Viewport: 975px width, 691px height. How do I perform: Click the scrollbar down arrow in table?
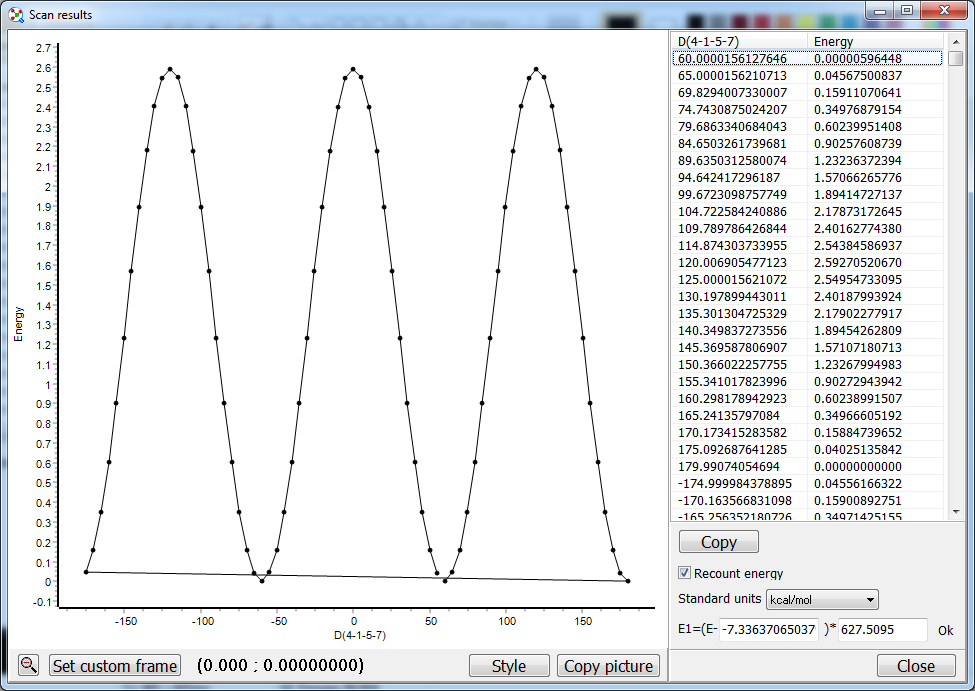click(956, 511)
